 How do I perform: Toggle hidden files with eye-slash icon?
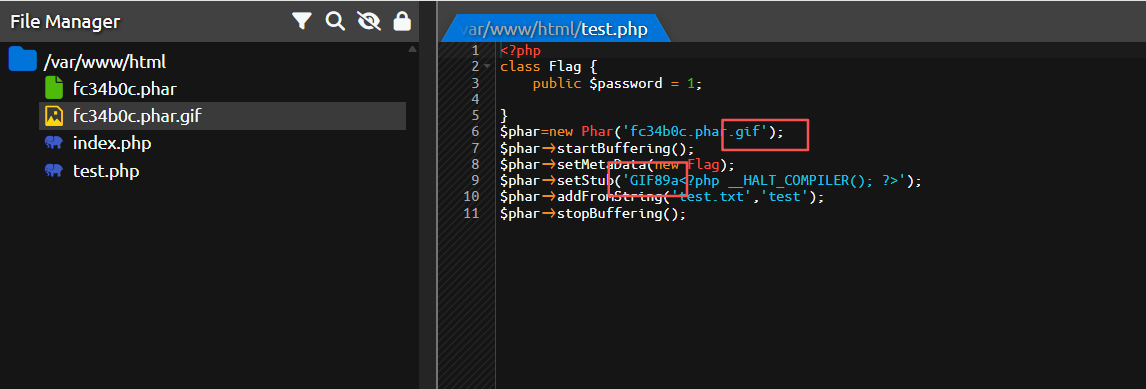coord(369,22)
